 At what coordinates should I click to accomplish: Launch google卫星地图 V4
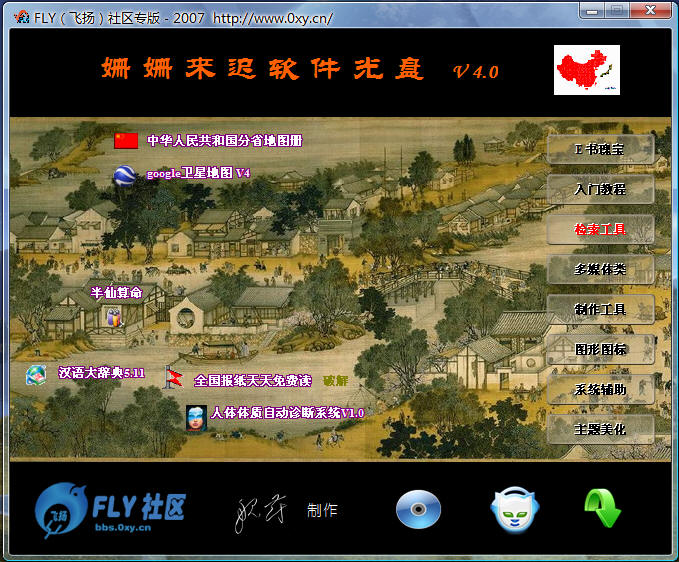199,173
